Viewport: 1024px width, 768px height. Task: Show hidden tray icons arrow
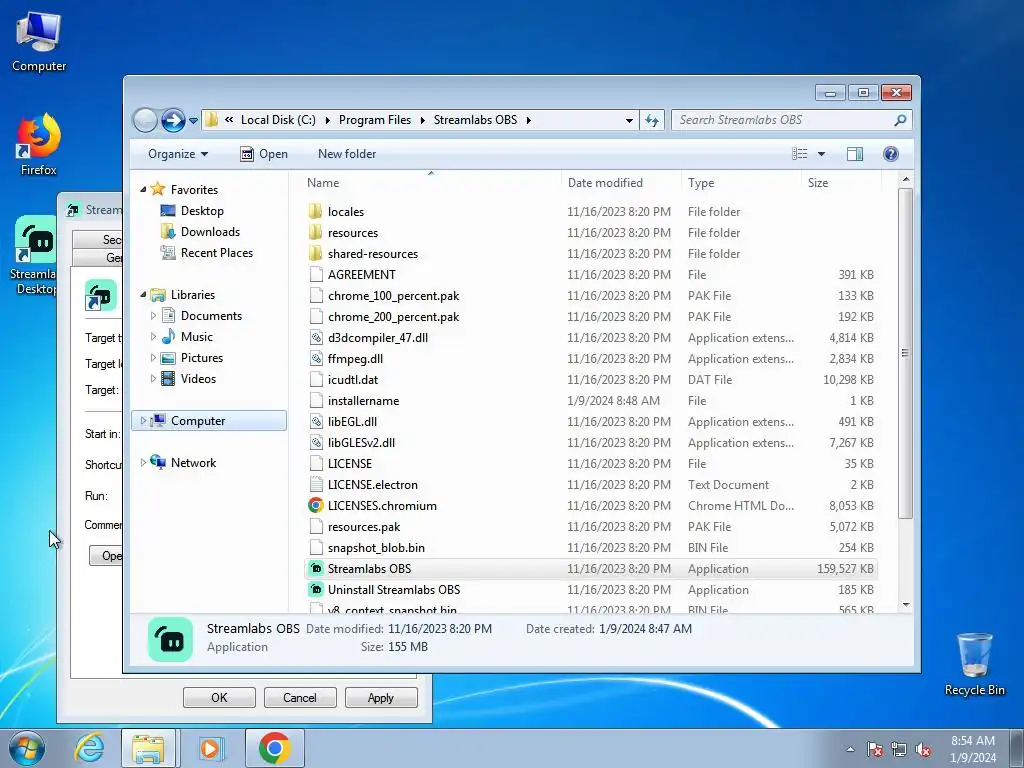[850, 750]
